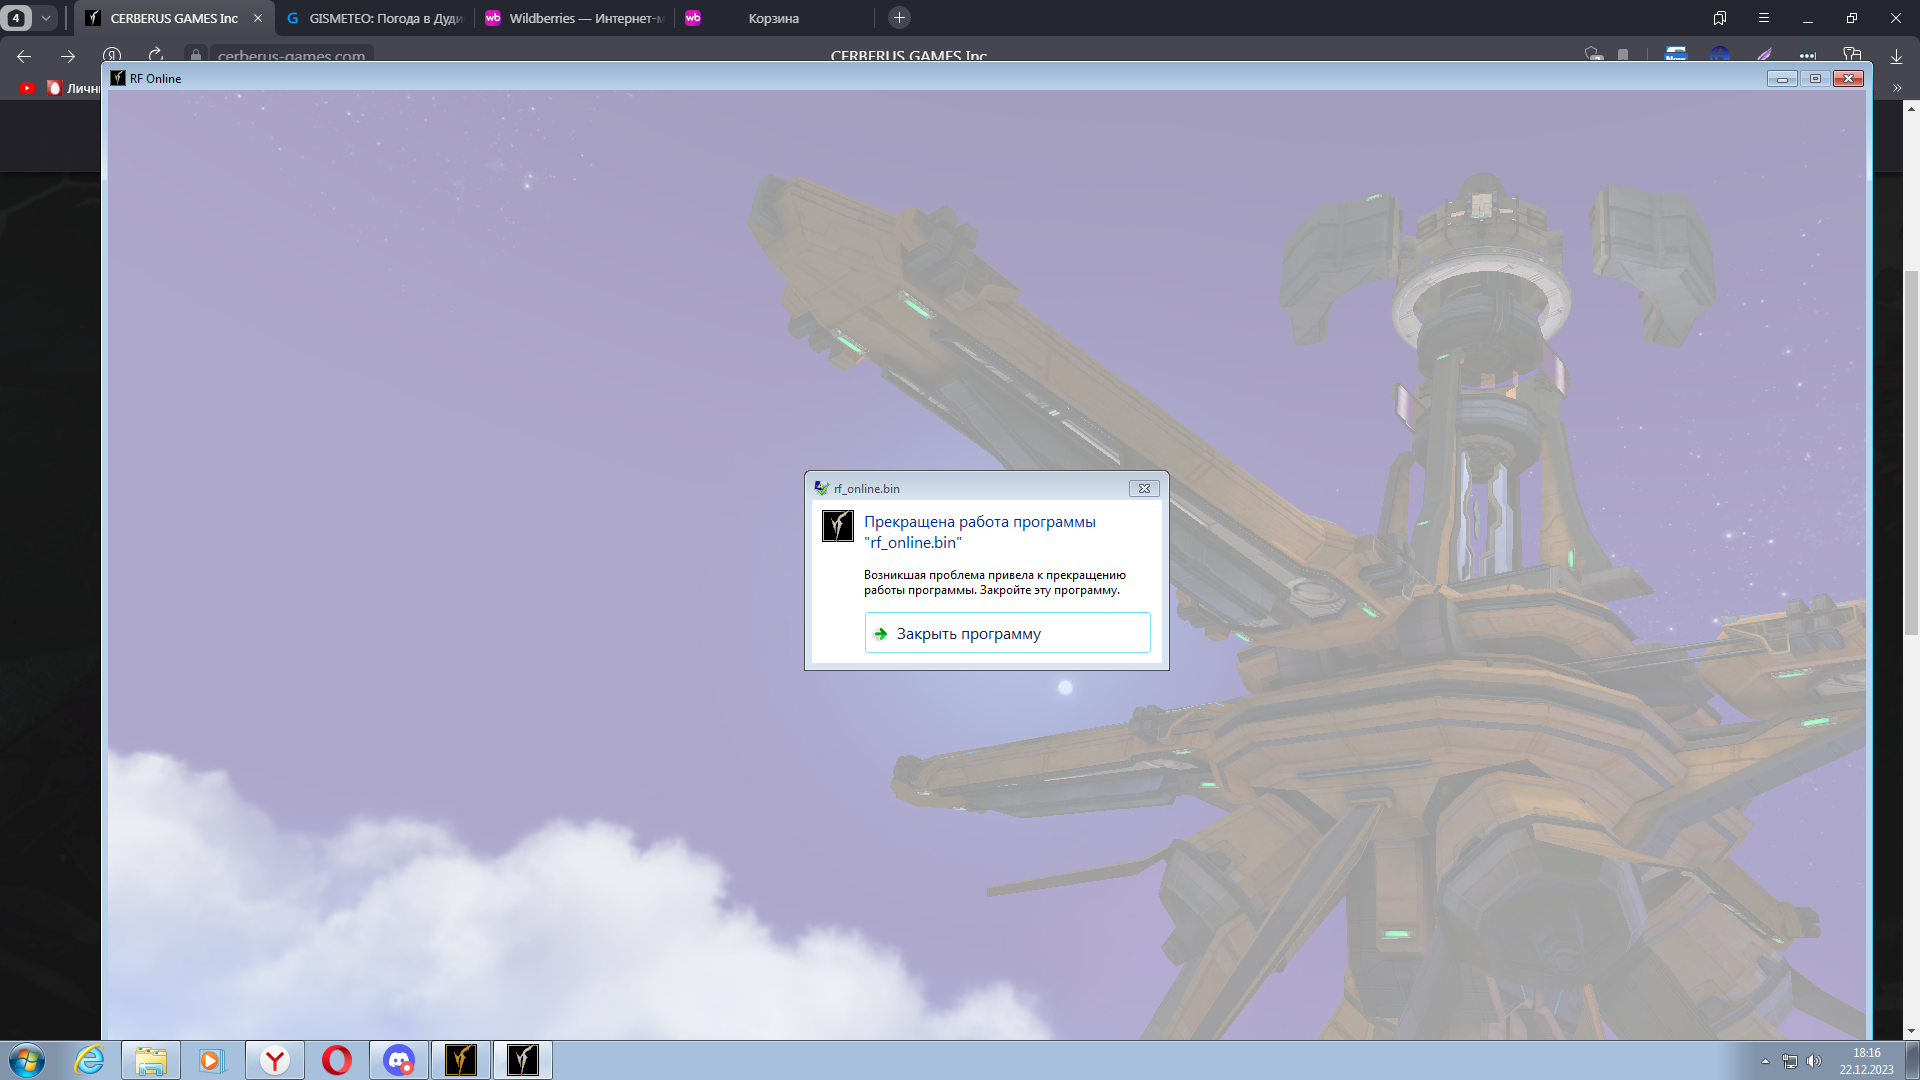Minimize the RF Online game window
The height and width of the screenshot is (1080, 1920).
1782,79
